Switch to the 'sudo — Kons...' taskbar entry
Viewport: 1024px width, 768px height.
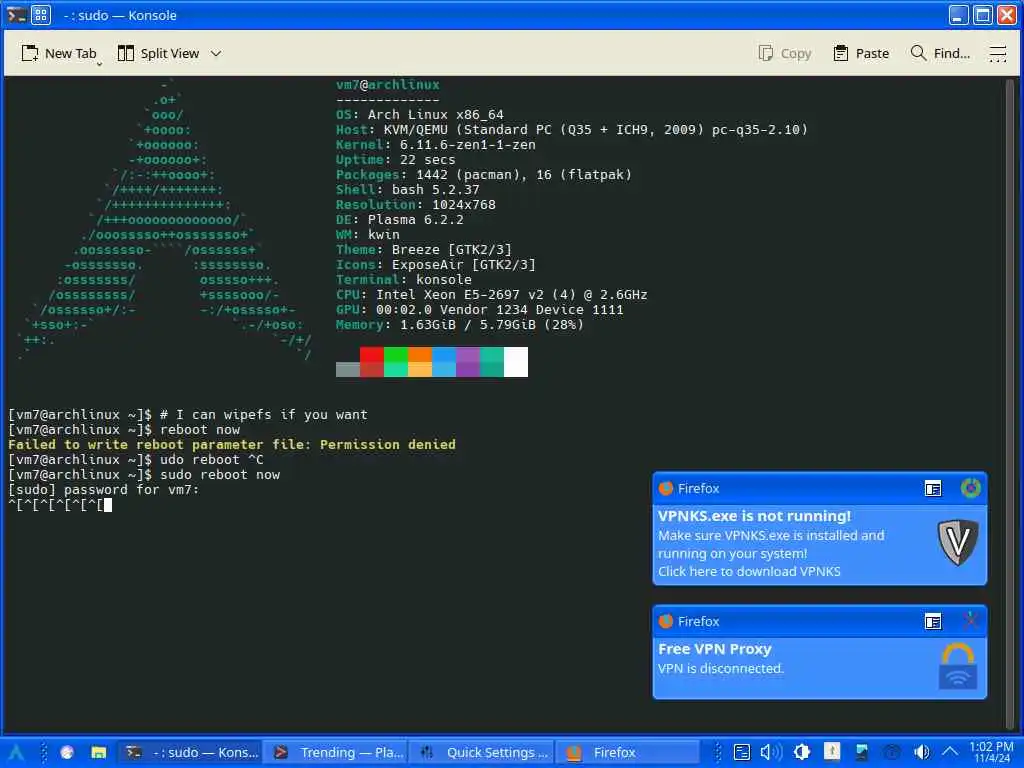click(190, 752)
